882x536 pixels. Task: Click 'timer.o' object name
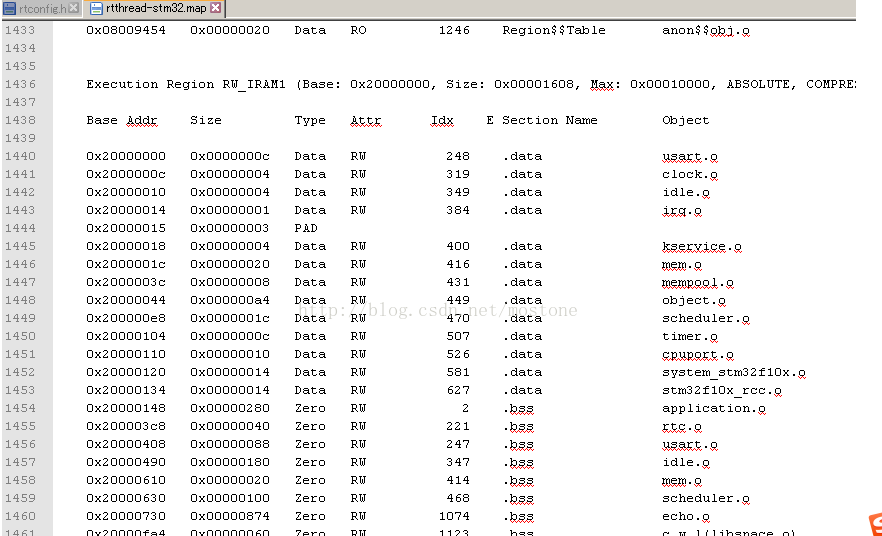point(690,336)
